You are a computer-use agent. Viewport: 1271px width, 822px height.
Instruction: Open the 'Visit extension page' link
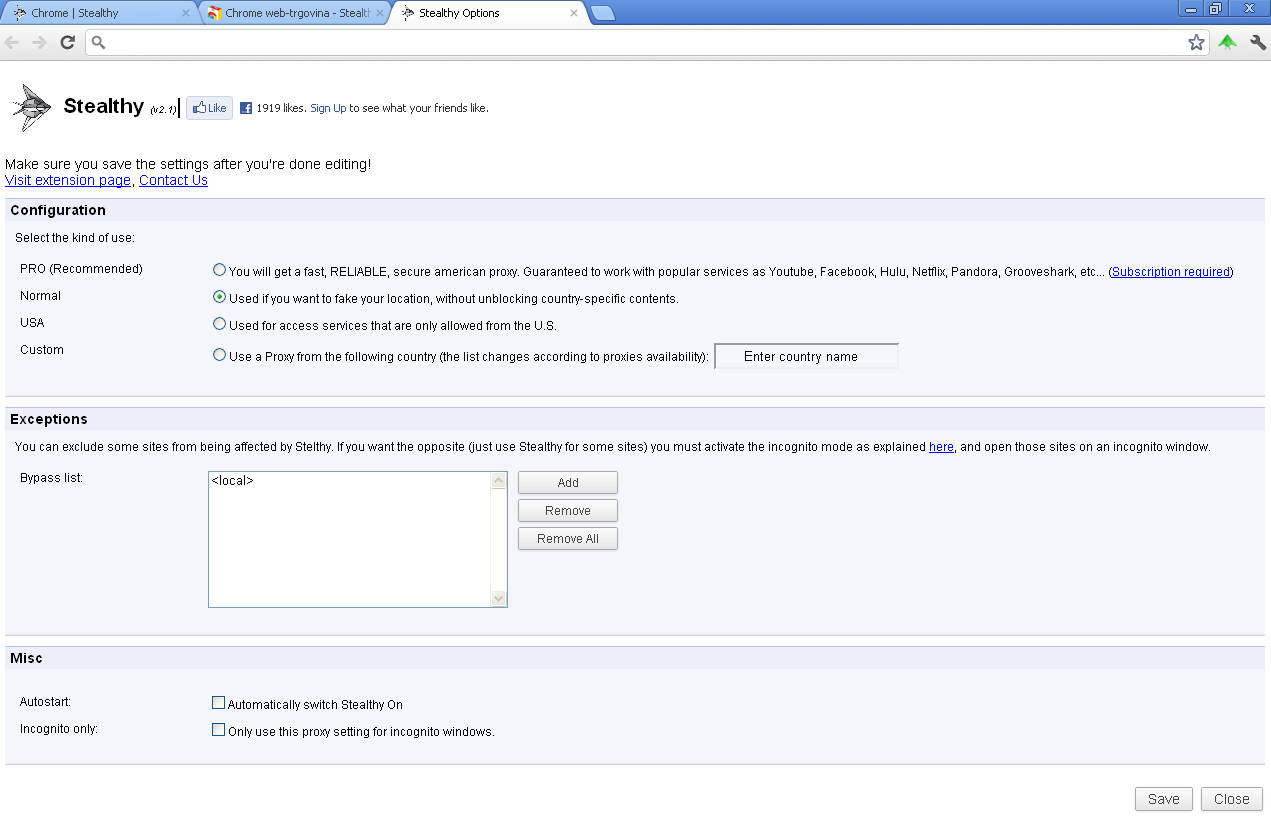click(x=68, y=180)
